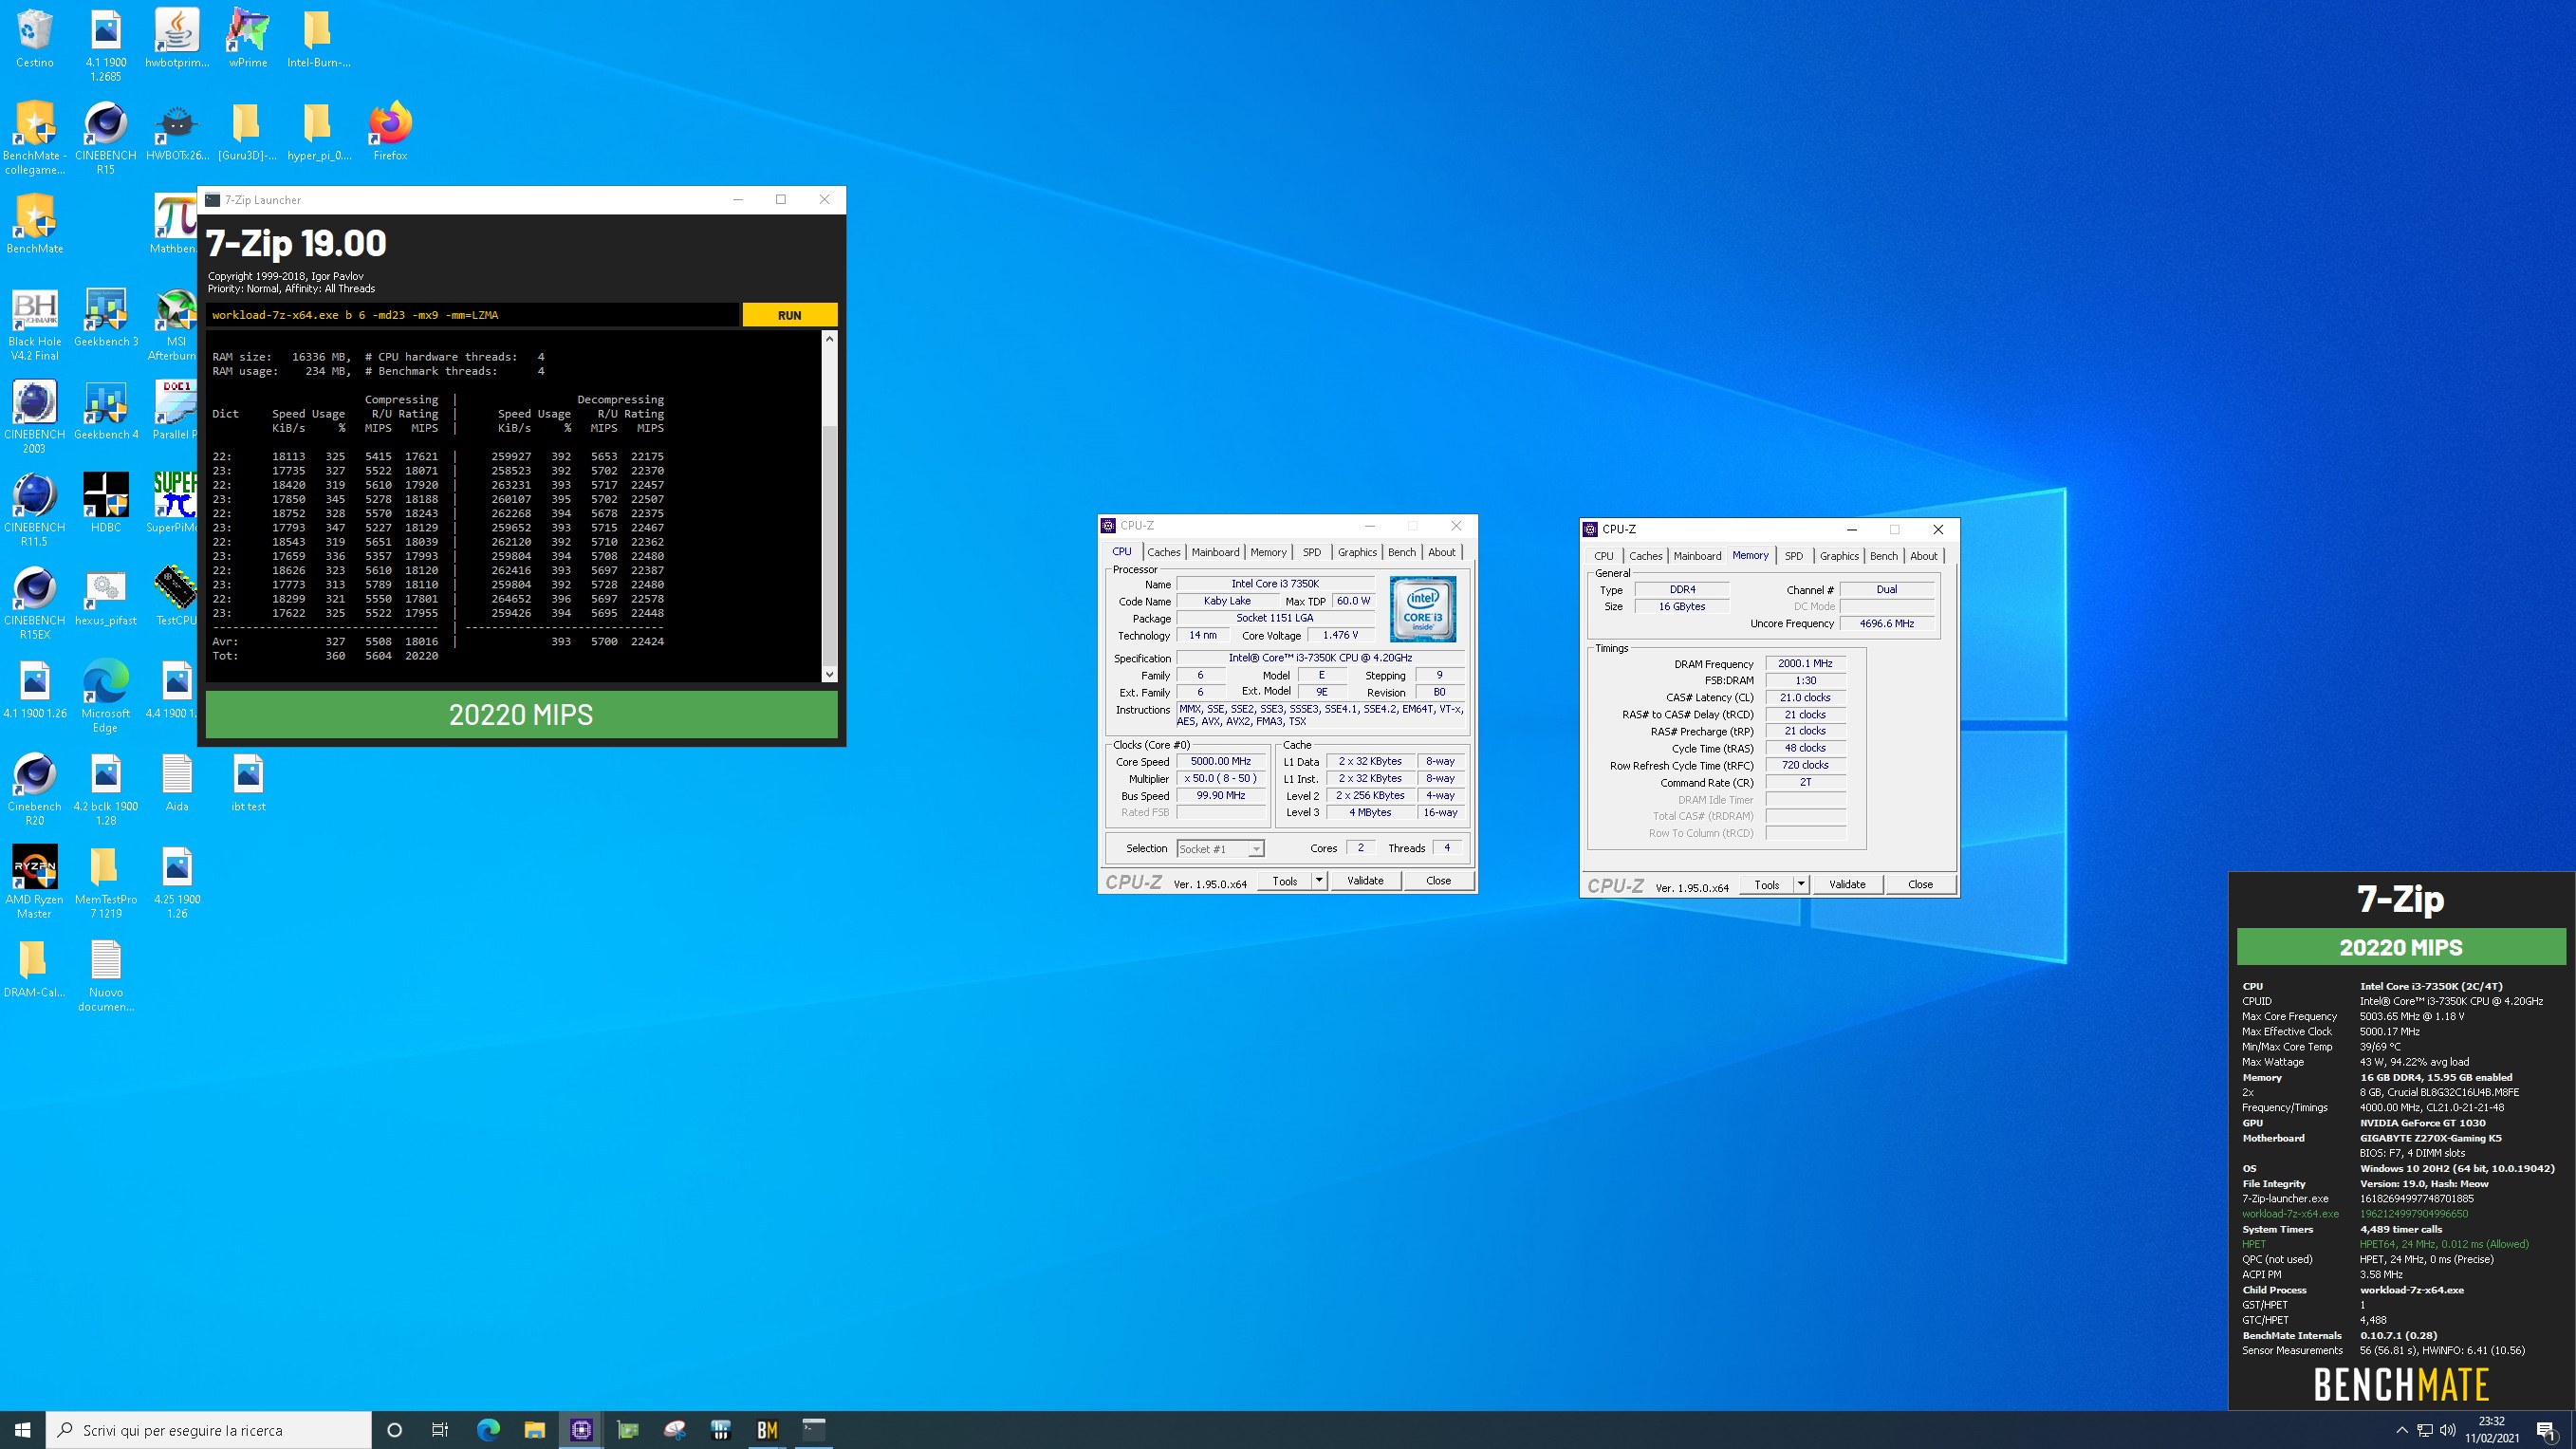2576x1449 pixels.
Task: Open the Windows Start menu
Action: (x=23, y=1430)
